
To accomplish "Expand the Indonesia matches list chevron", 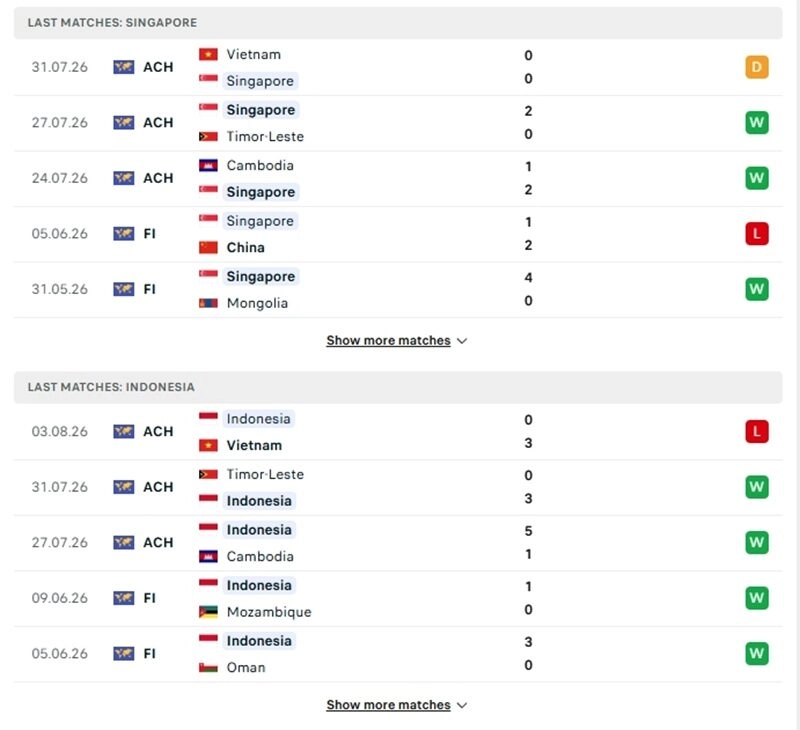I will click(462, 705).
